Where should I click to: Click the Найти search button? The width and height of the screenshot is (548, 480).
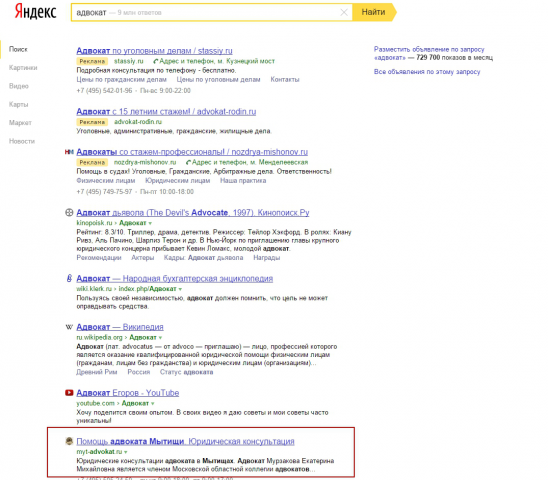374,12
